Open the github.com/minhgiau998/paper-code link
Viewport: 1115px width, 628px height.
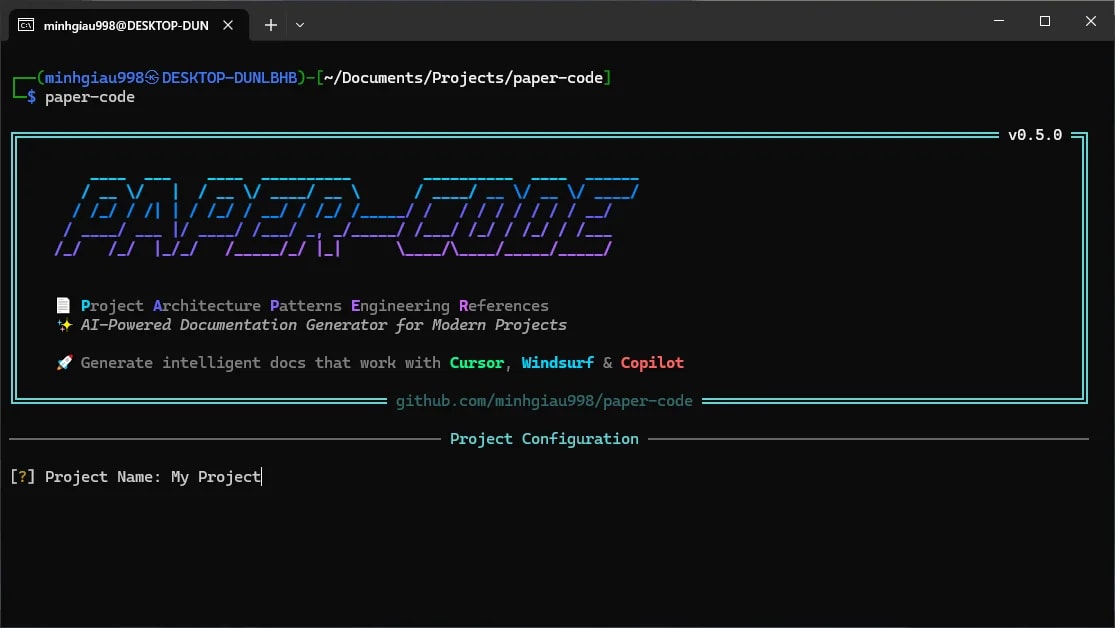point(544,400)
